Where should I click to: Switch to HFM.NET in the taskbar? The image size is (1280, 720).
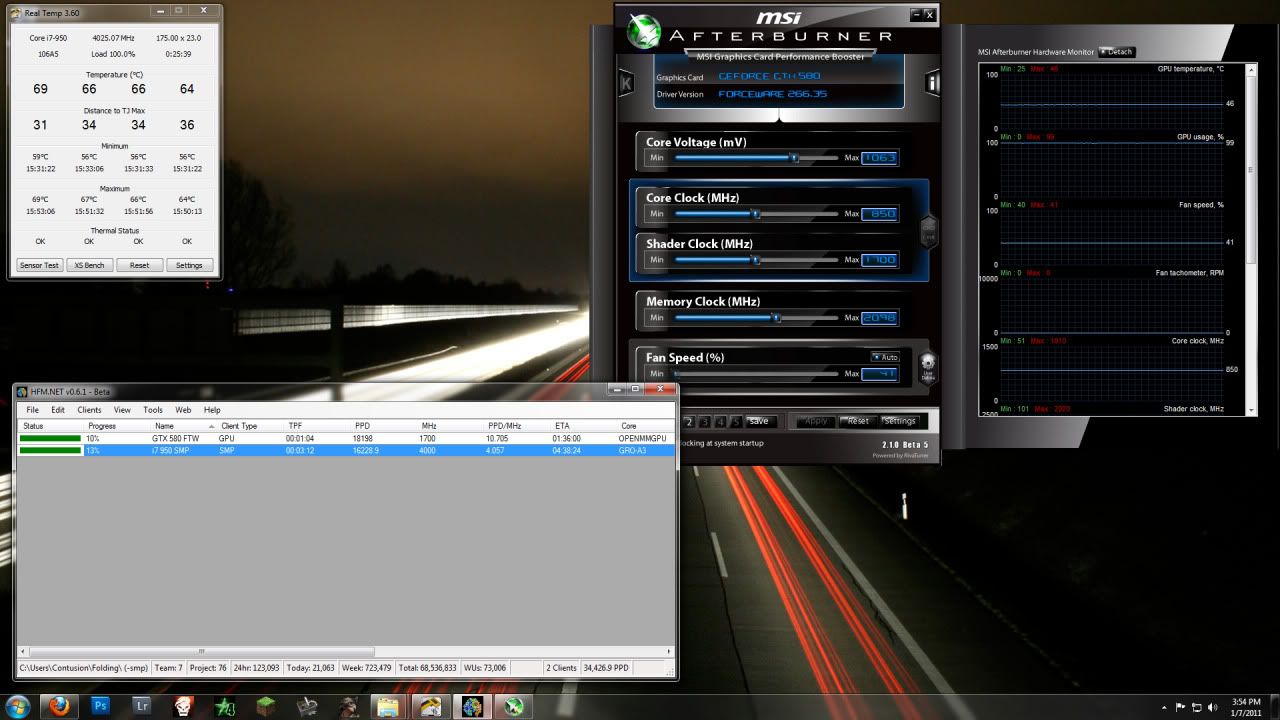point(471,707)
